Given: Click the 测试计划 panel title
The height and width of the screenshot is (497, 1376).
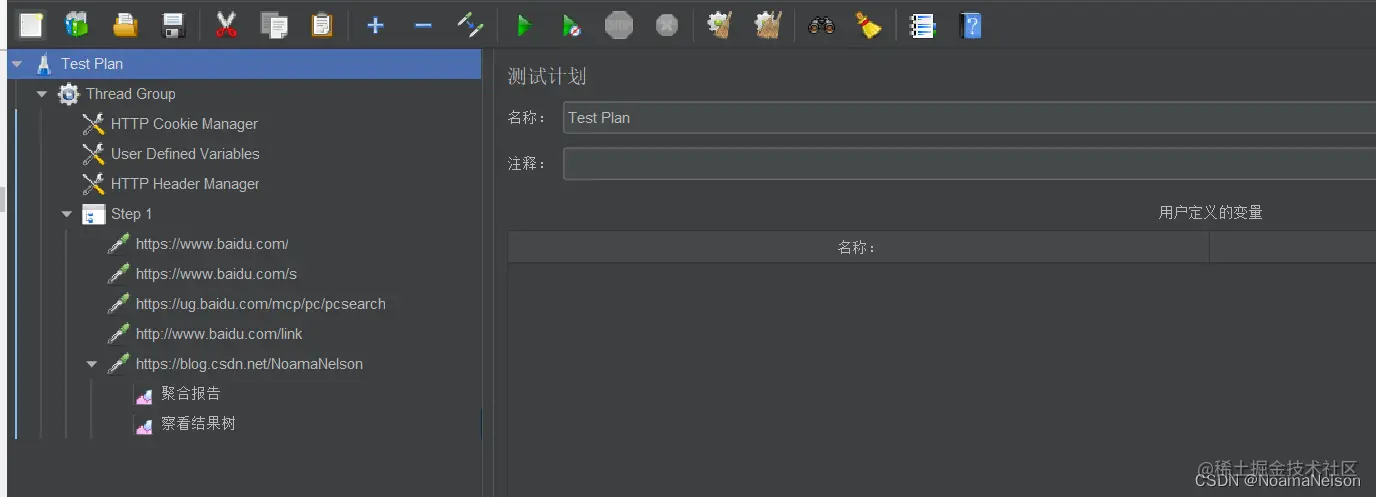Looking at the screenshot, I should pyautogui.click(x=546, y=76).
